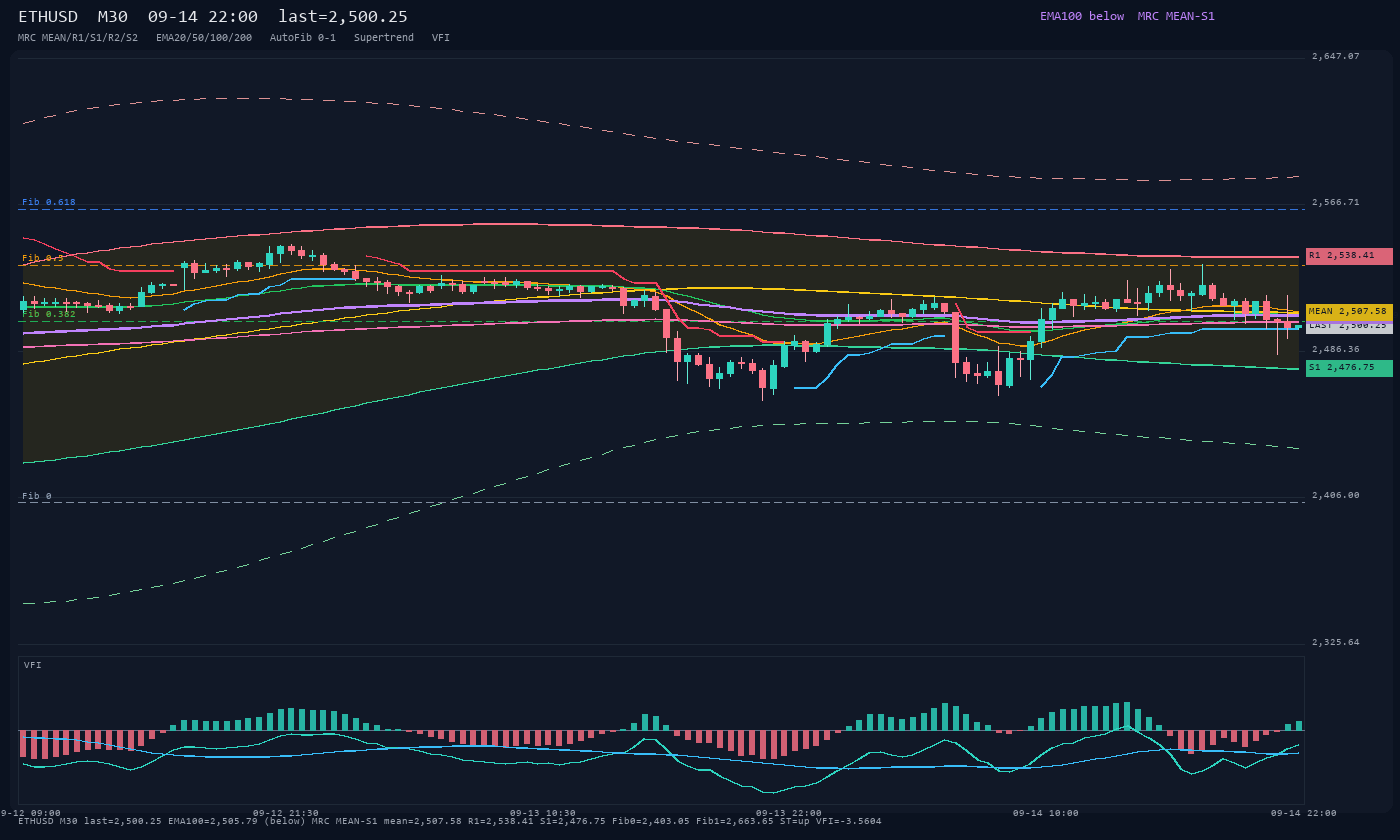
Task: Click the Fib 0 level label
Action: (37, 496)
